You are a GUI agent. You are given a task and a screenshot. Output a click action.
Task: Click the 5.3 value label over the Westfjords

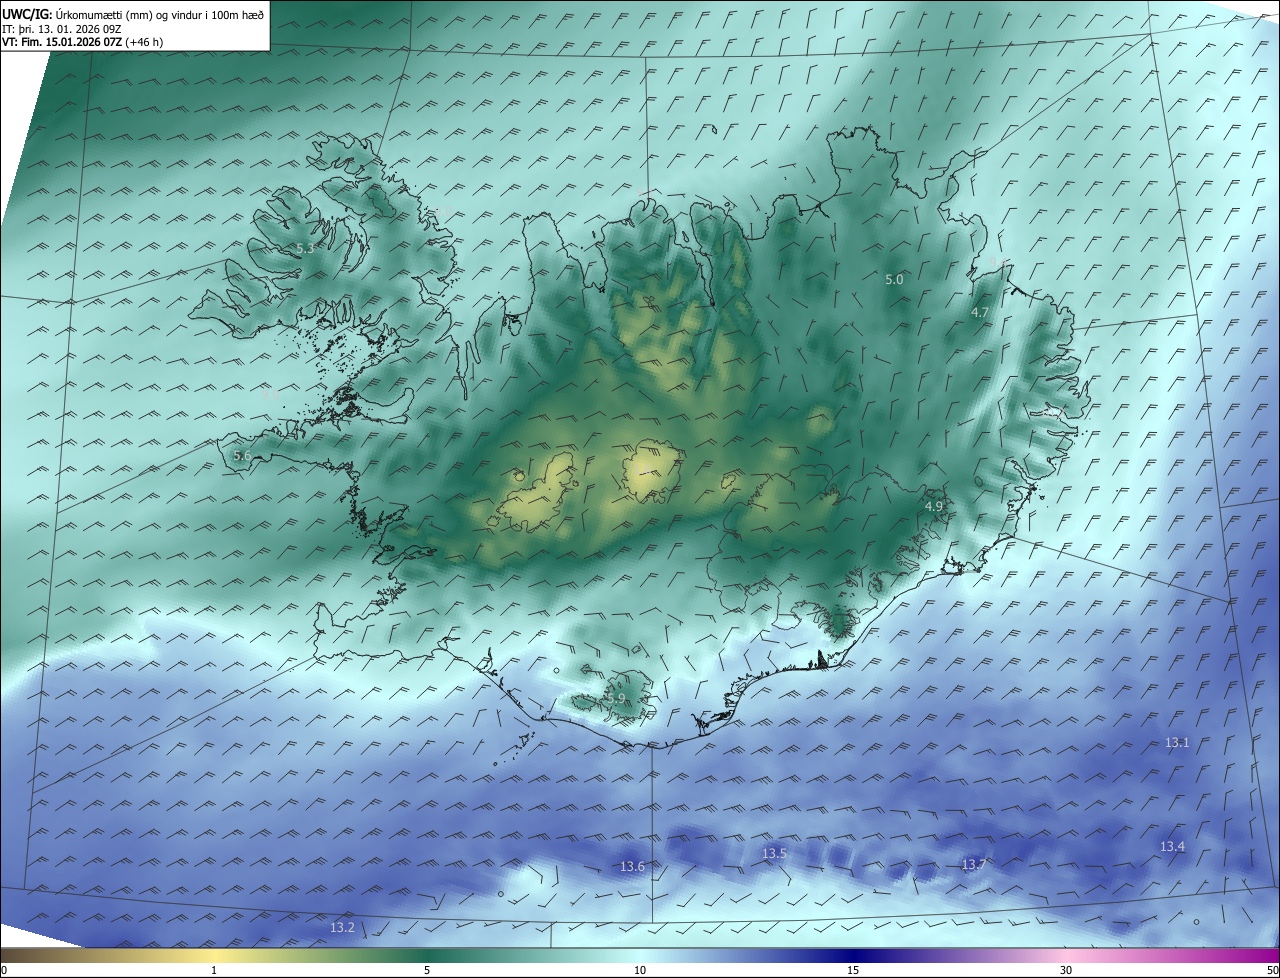tap(305, 248)
